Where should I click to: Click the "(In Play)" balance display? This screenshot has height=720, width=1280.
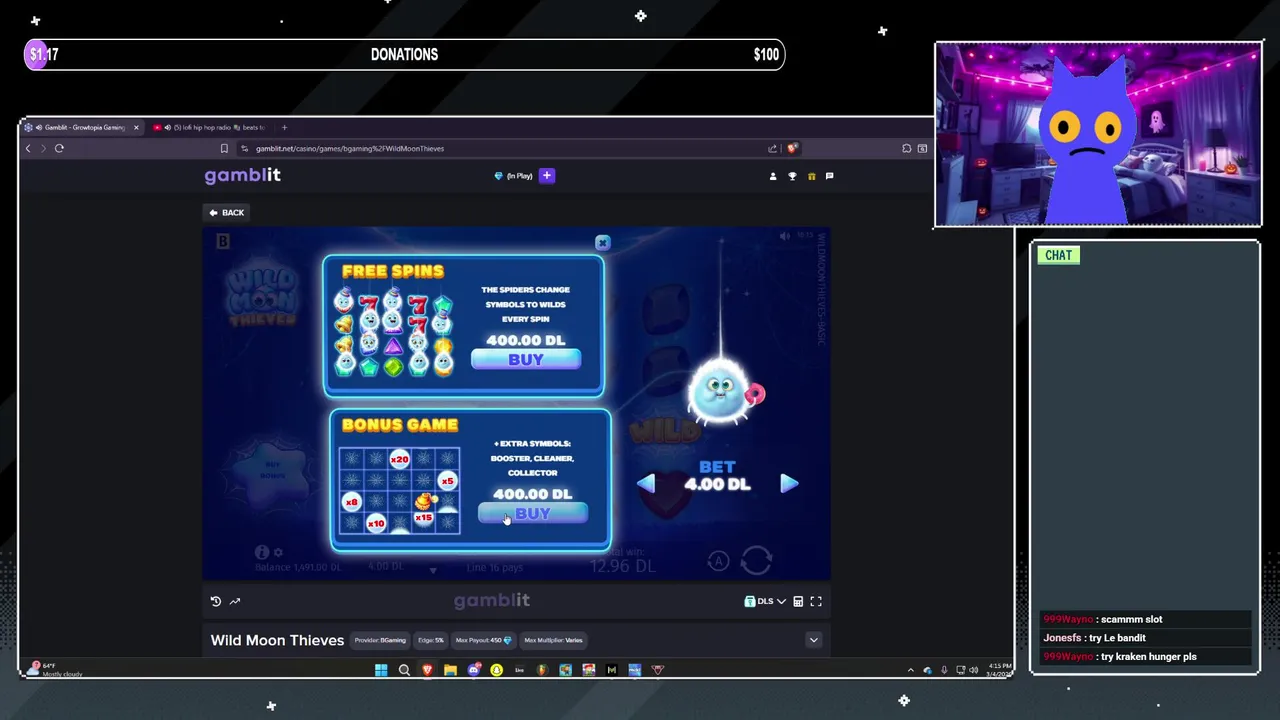(x=514, y=176)
